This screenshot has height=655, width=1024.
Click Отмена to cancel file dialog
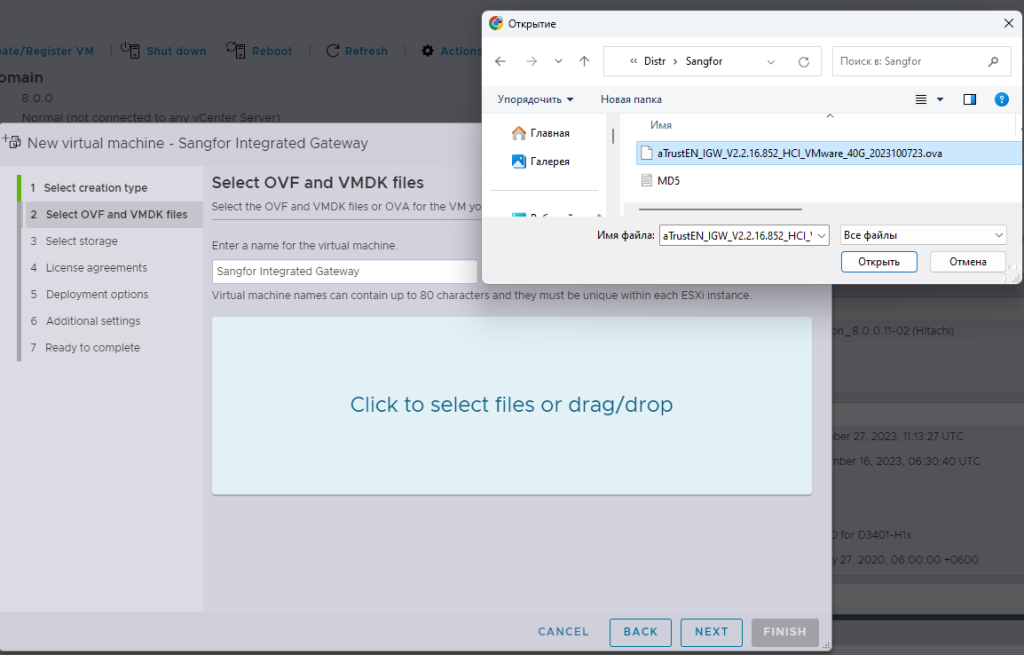click(x=967, y=262)
